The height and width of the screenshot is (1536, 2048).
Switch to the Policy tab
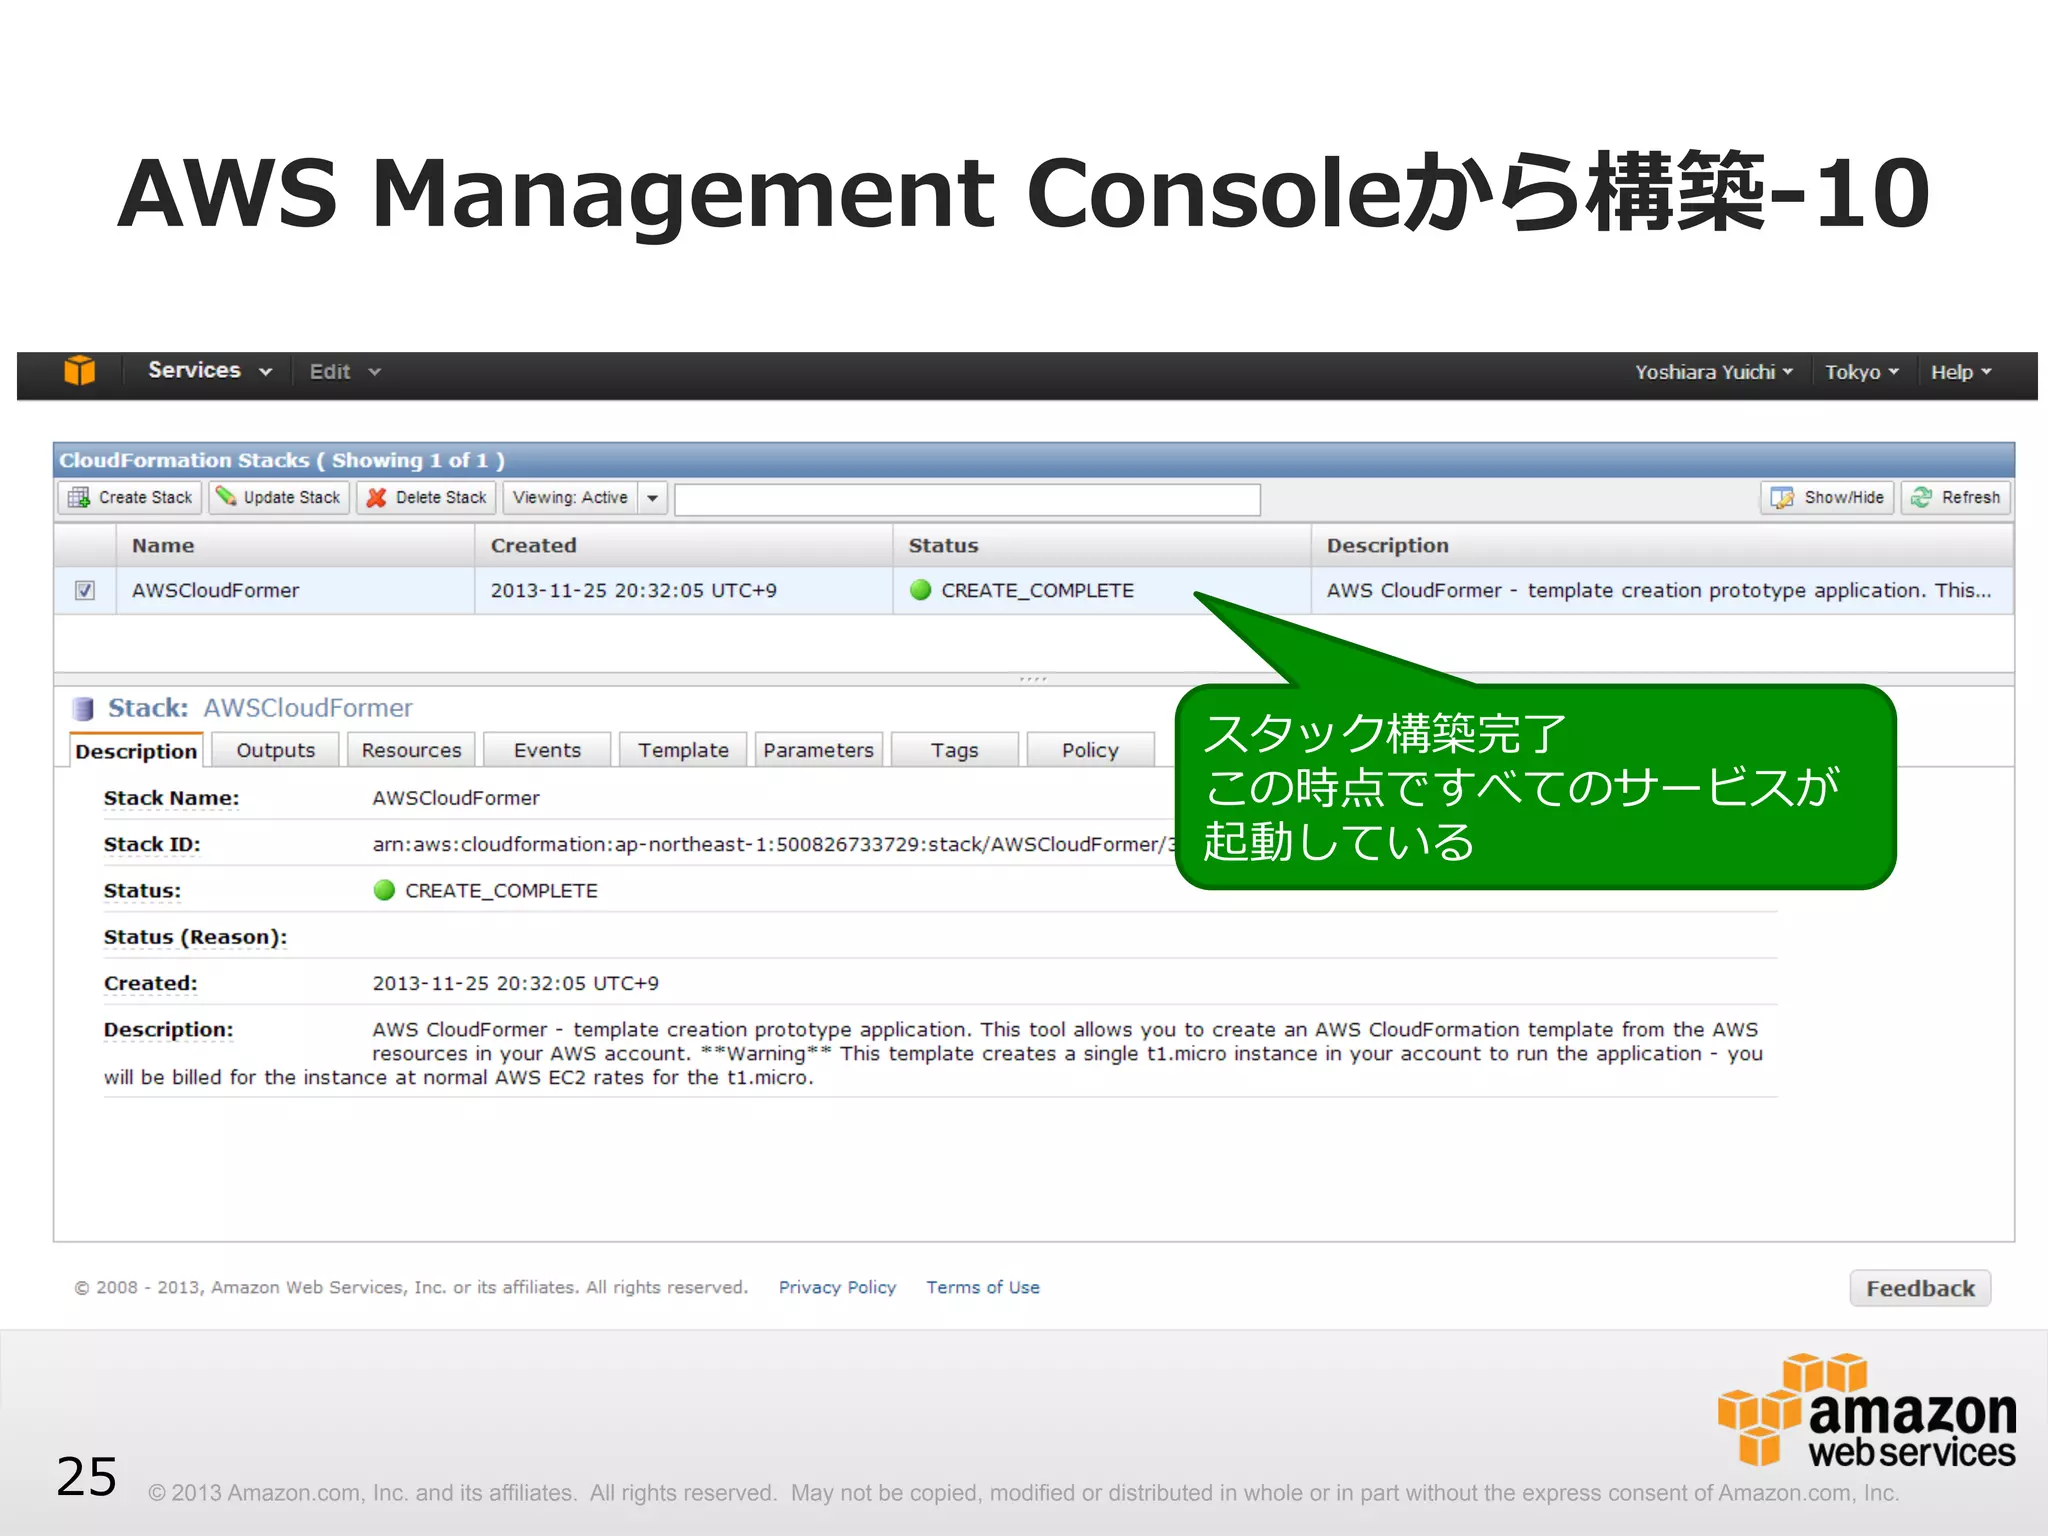[x=1090, y=750]
